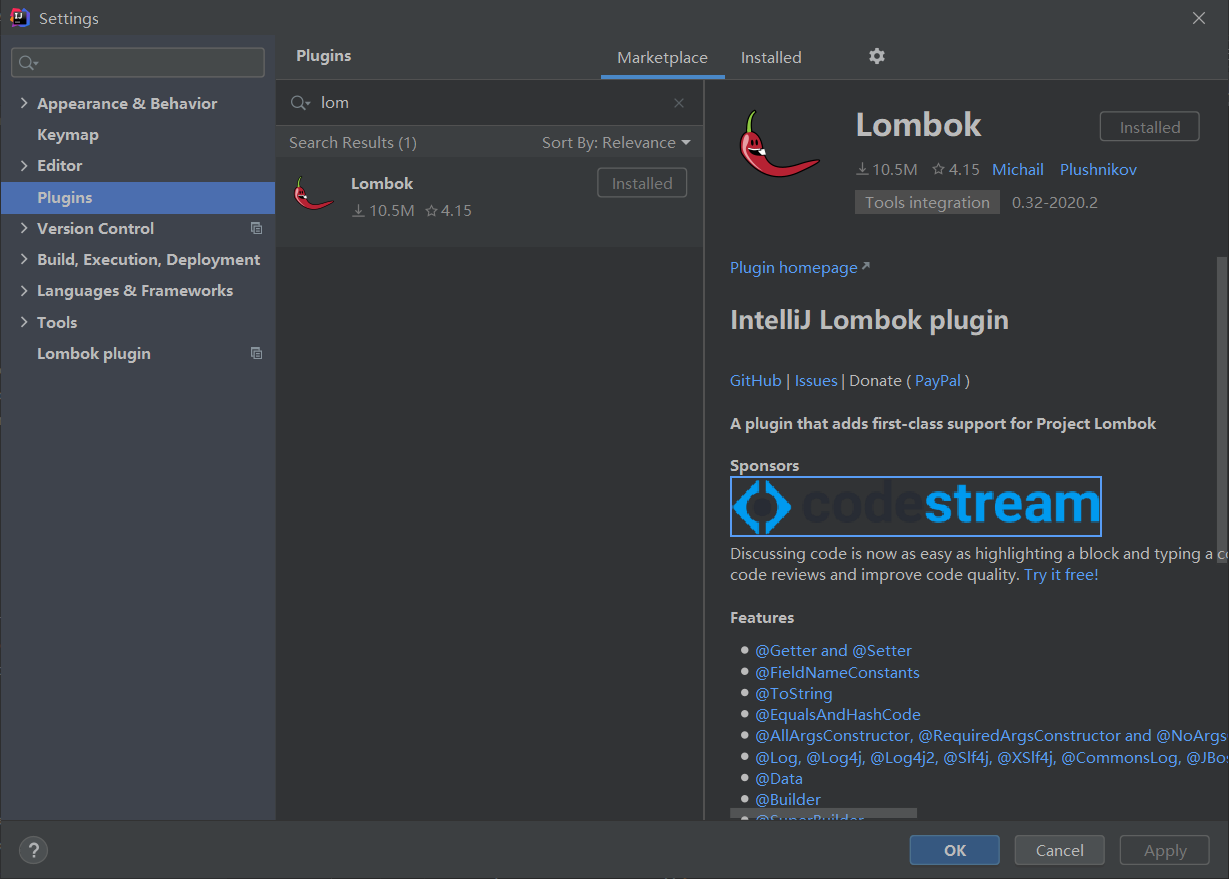Clear the plugin search field
This screenshot has width=1229, height=879.
pyautogui.click(x=679, y=103)
